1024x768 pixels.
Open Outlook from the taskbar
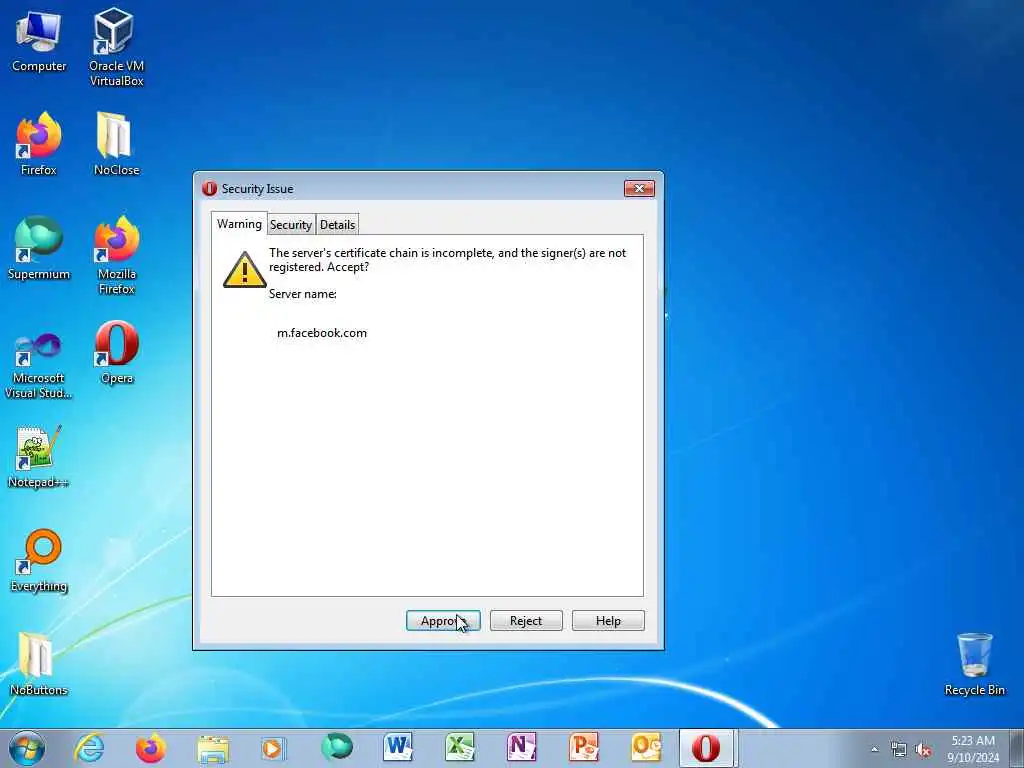coord(646,748)
